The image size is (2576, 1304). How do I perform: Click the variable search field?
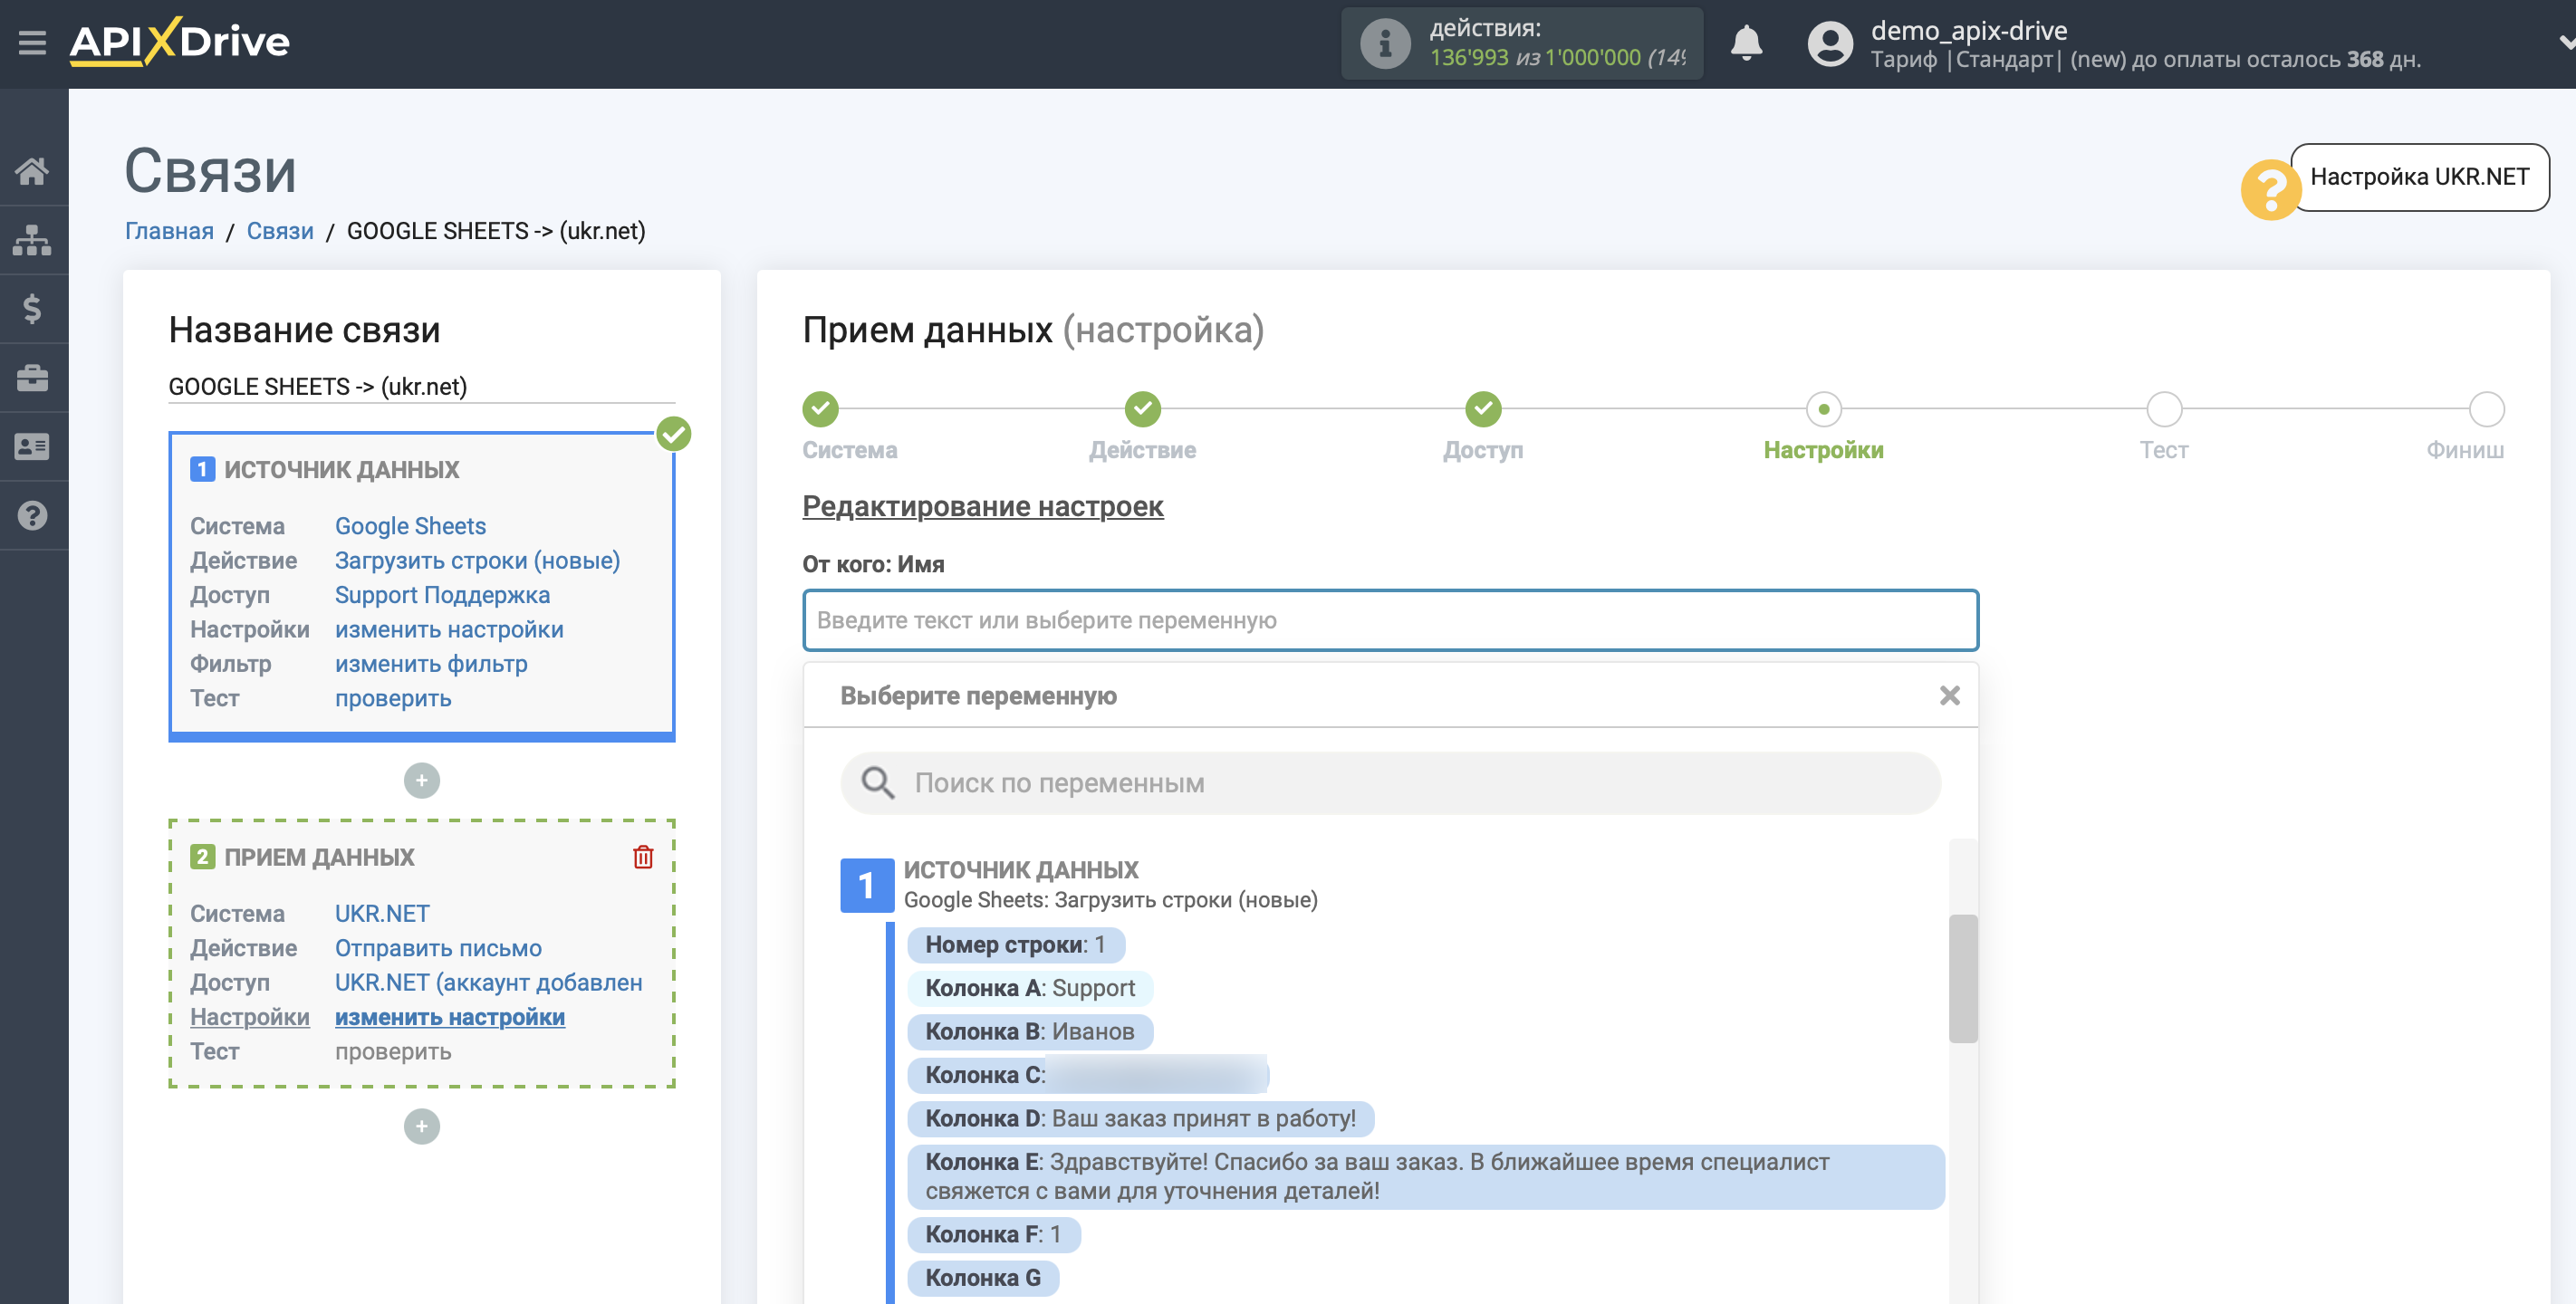click(1390, 783)
